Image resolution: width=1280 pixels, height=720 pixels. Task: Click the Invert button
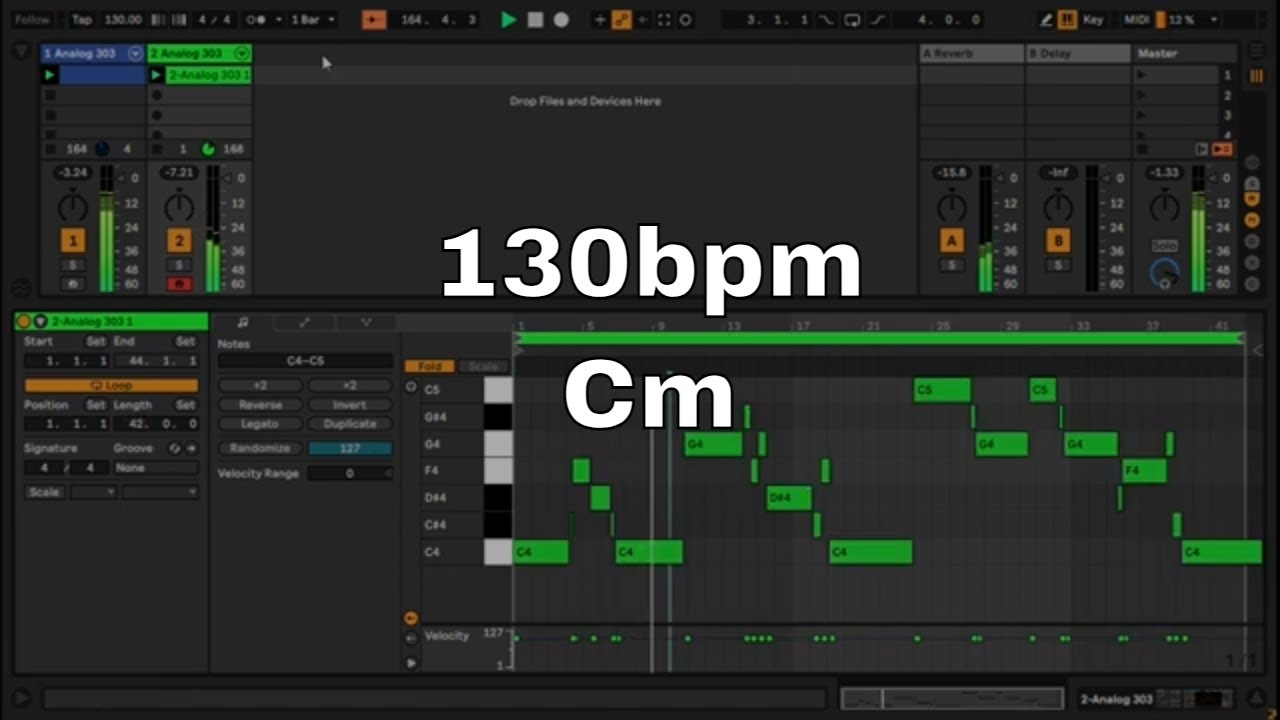350,404
